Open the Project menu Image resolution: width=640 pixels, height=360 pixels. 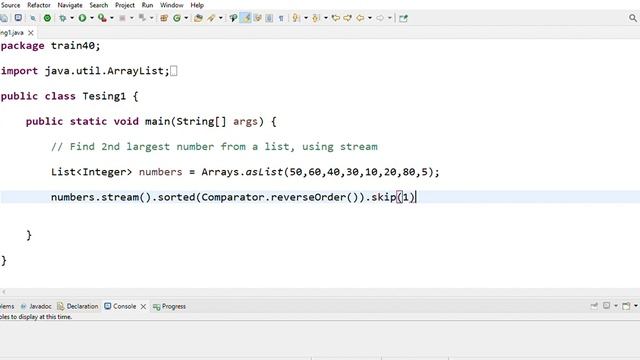point(124,5)
